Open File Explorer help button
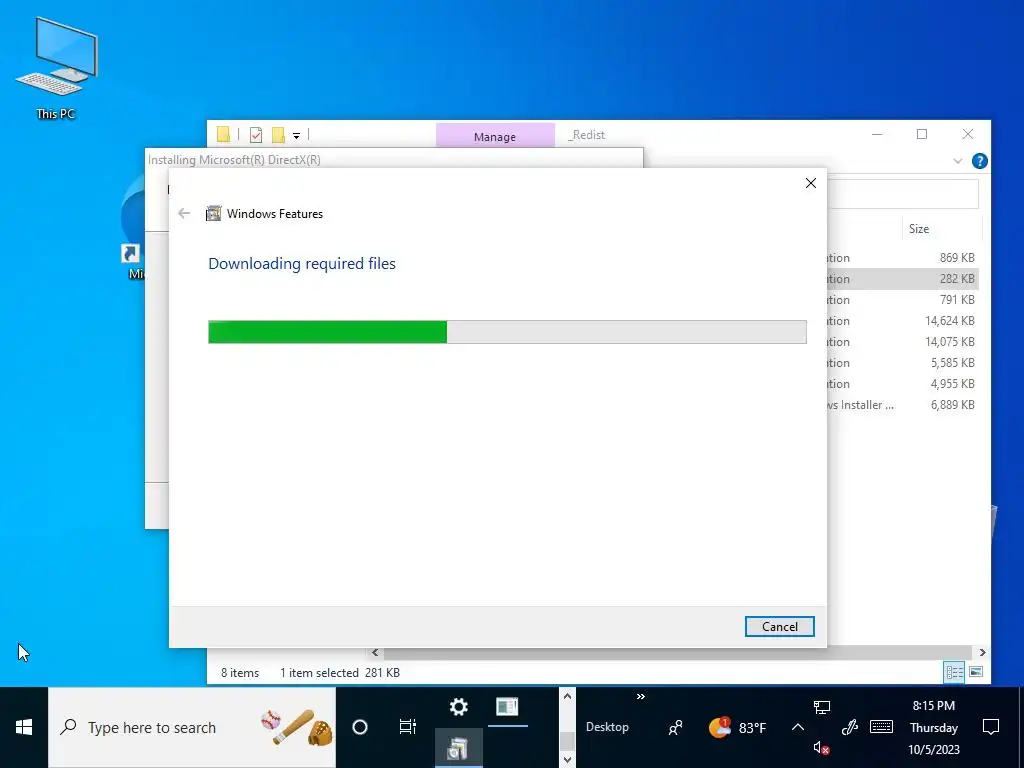Screen dimensions: 1024x768 tap(979, 161)
